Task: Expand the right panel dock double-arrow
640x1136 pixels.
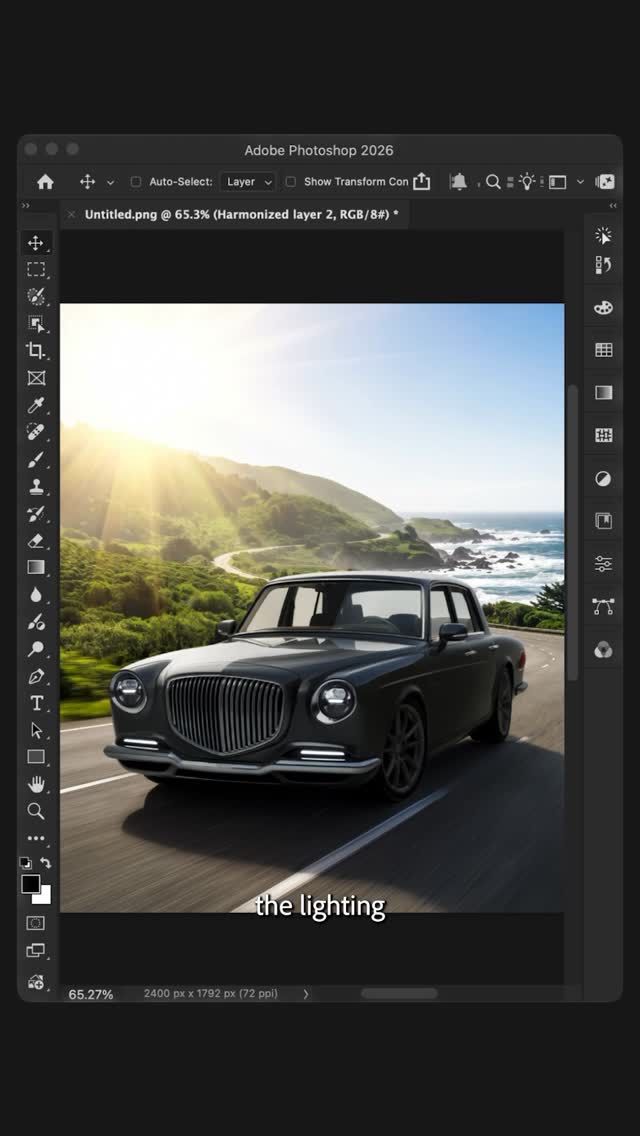Action: [613, 206]
